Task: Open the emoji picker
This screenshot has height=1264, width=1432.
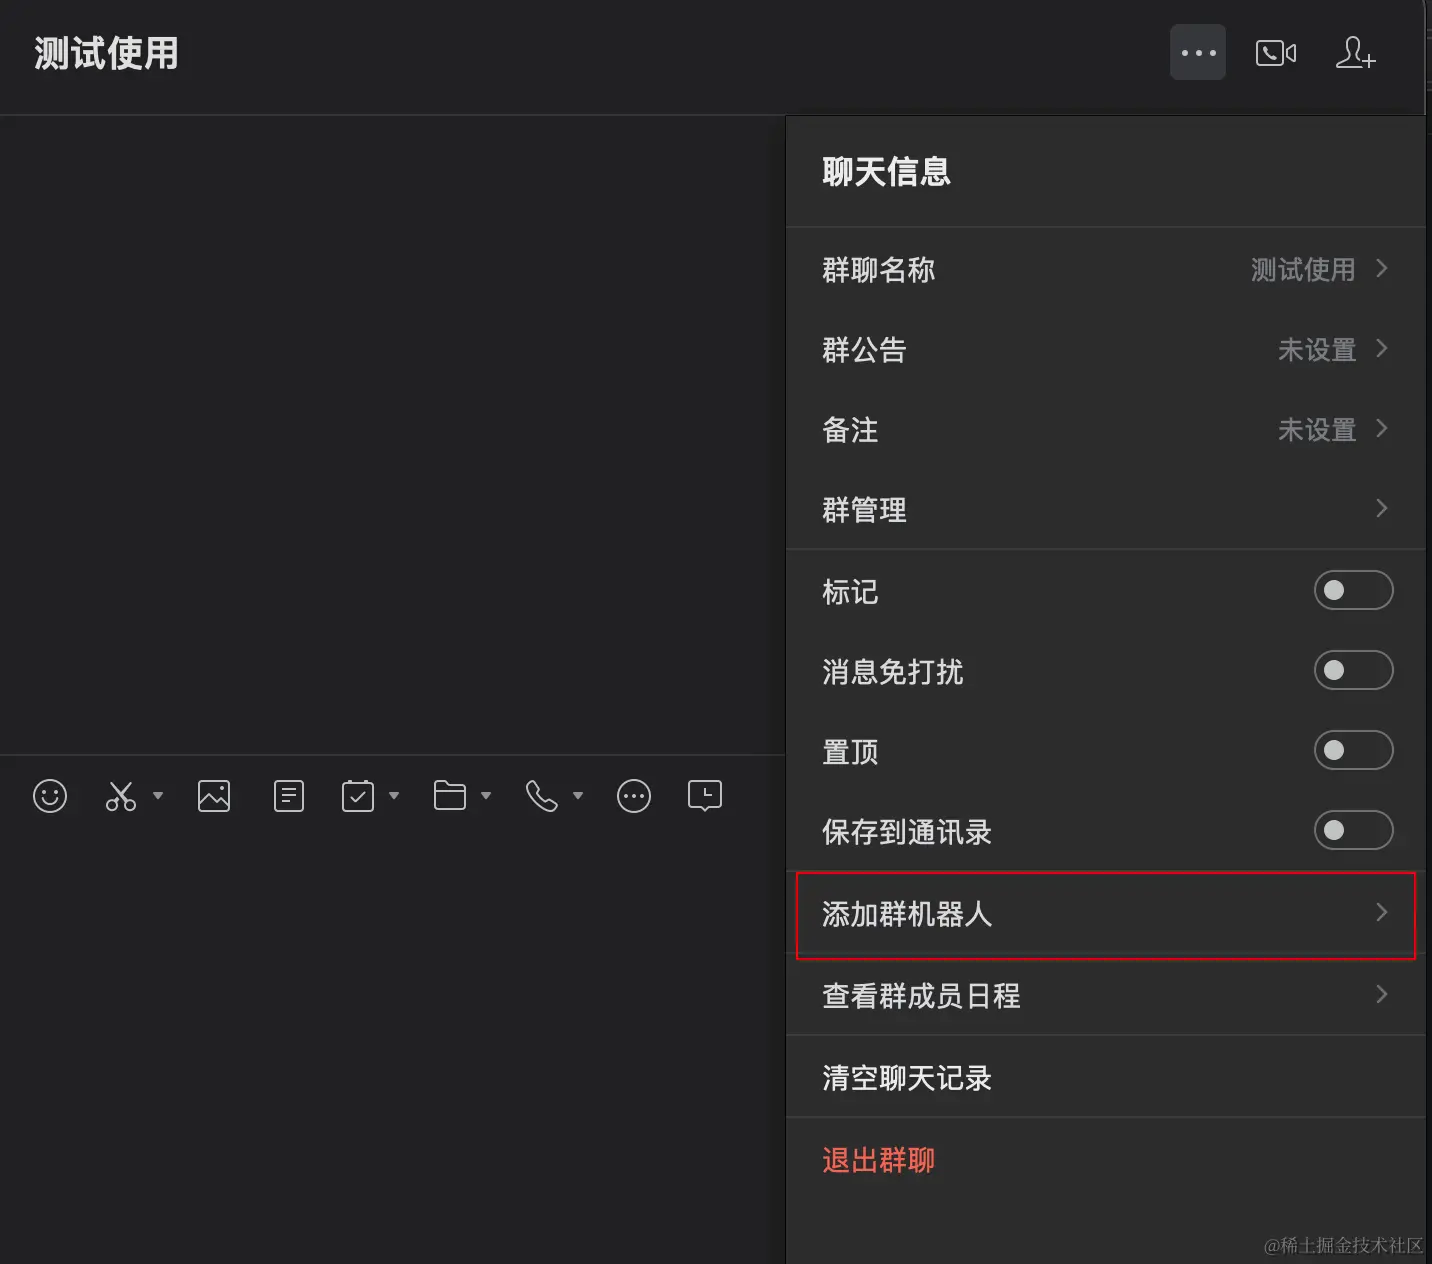Action: tap(50, 796)
